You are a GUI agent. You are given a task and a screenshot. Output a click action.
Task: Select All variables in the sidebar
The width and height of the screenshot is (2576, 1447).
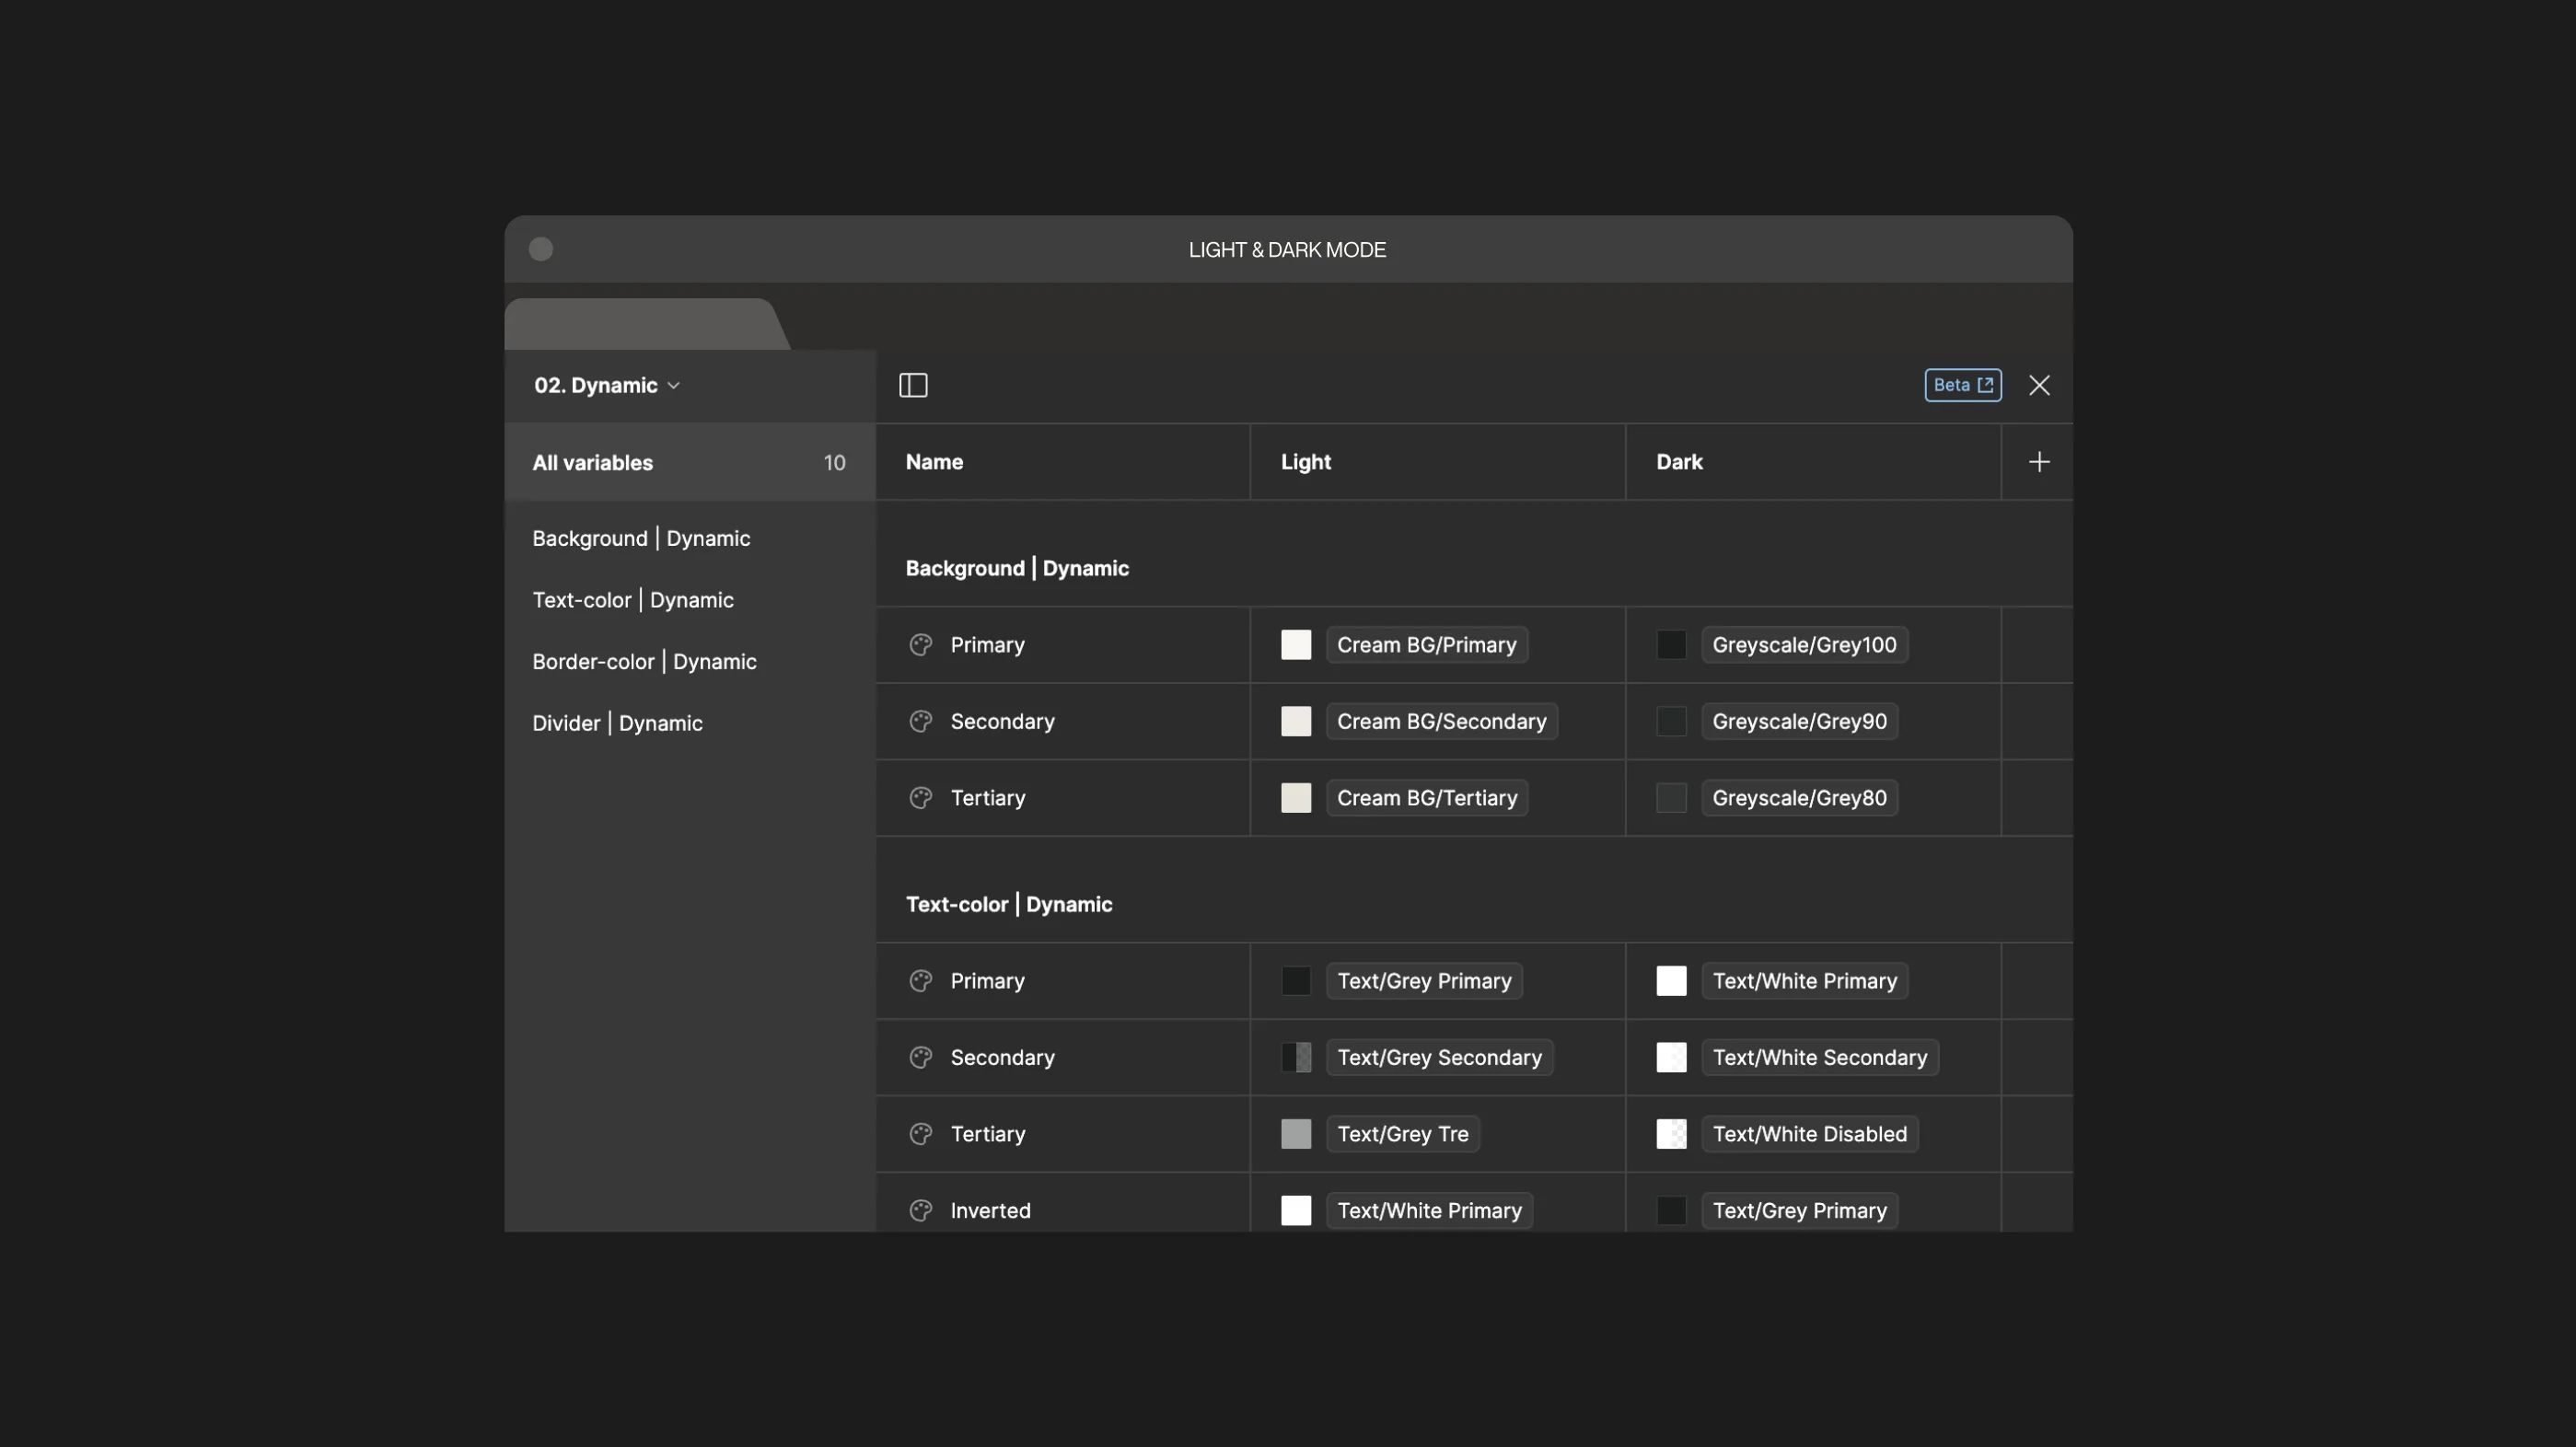(x=690, y=462)
